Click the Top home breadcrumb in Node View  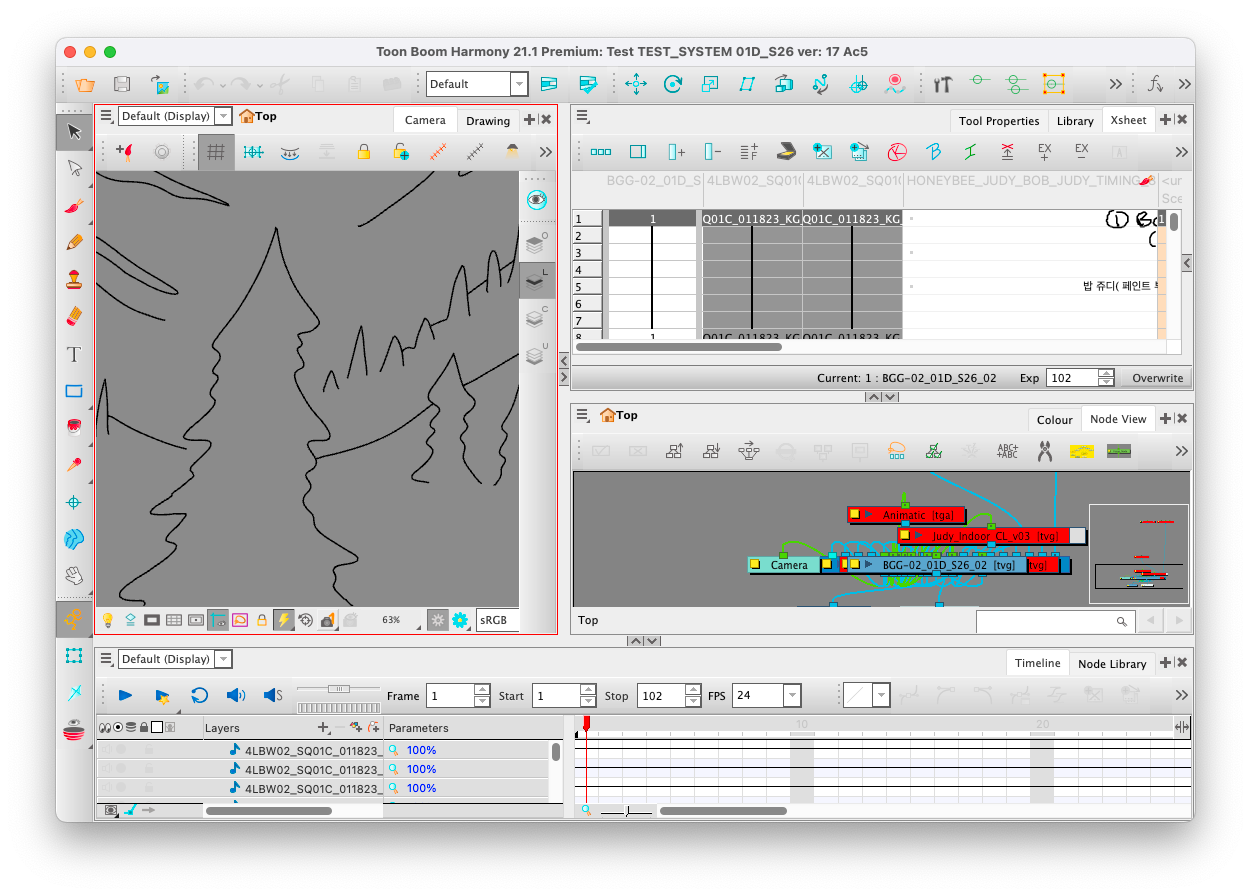click(x=618, y=415)
